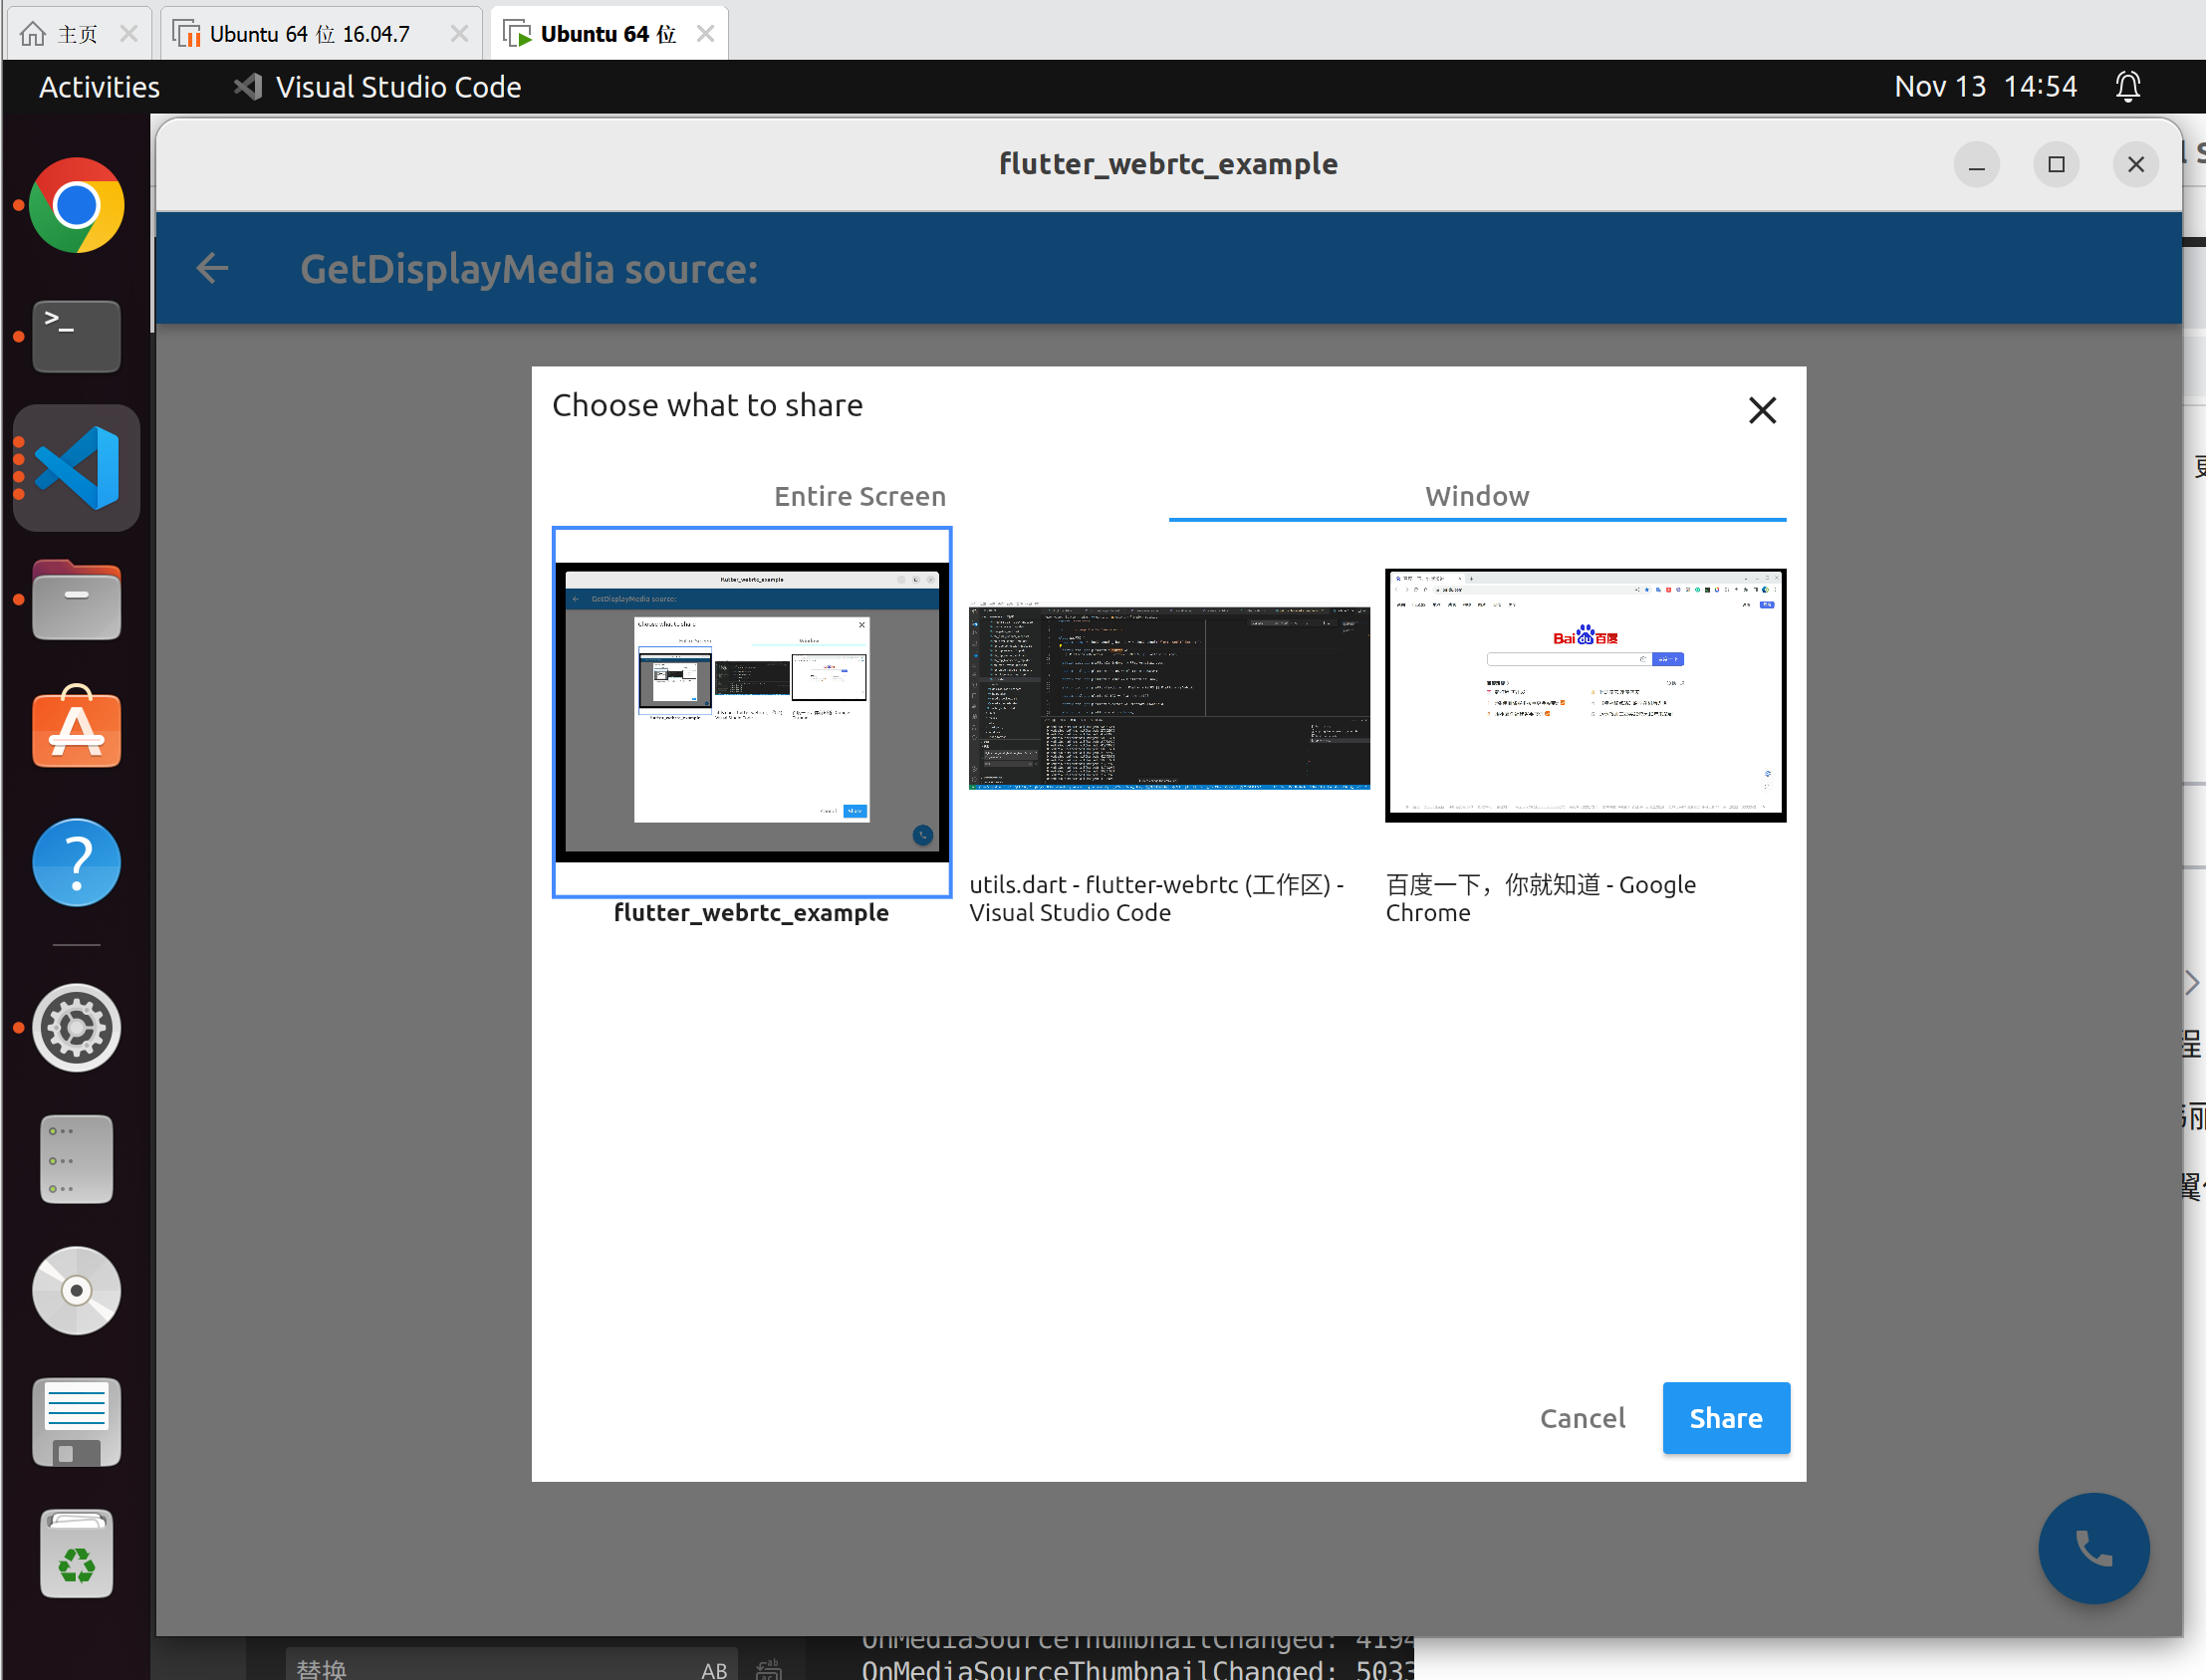Pick the Baidu Google Chrome thumbnail
The width and height of the screenshot is (2206, 1680).
[1584, 695]
